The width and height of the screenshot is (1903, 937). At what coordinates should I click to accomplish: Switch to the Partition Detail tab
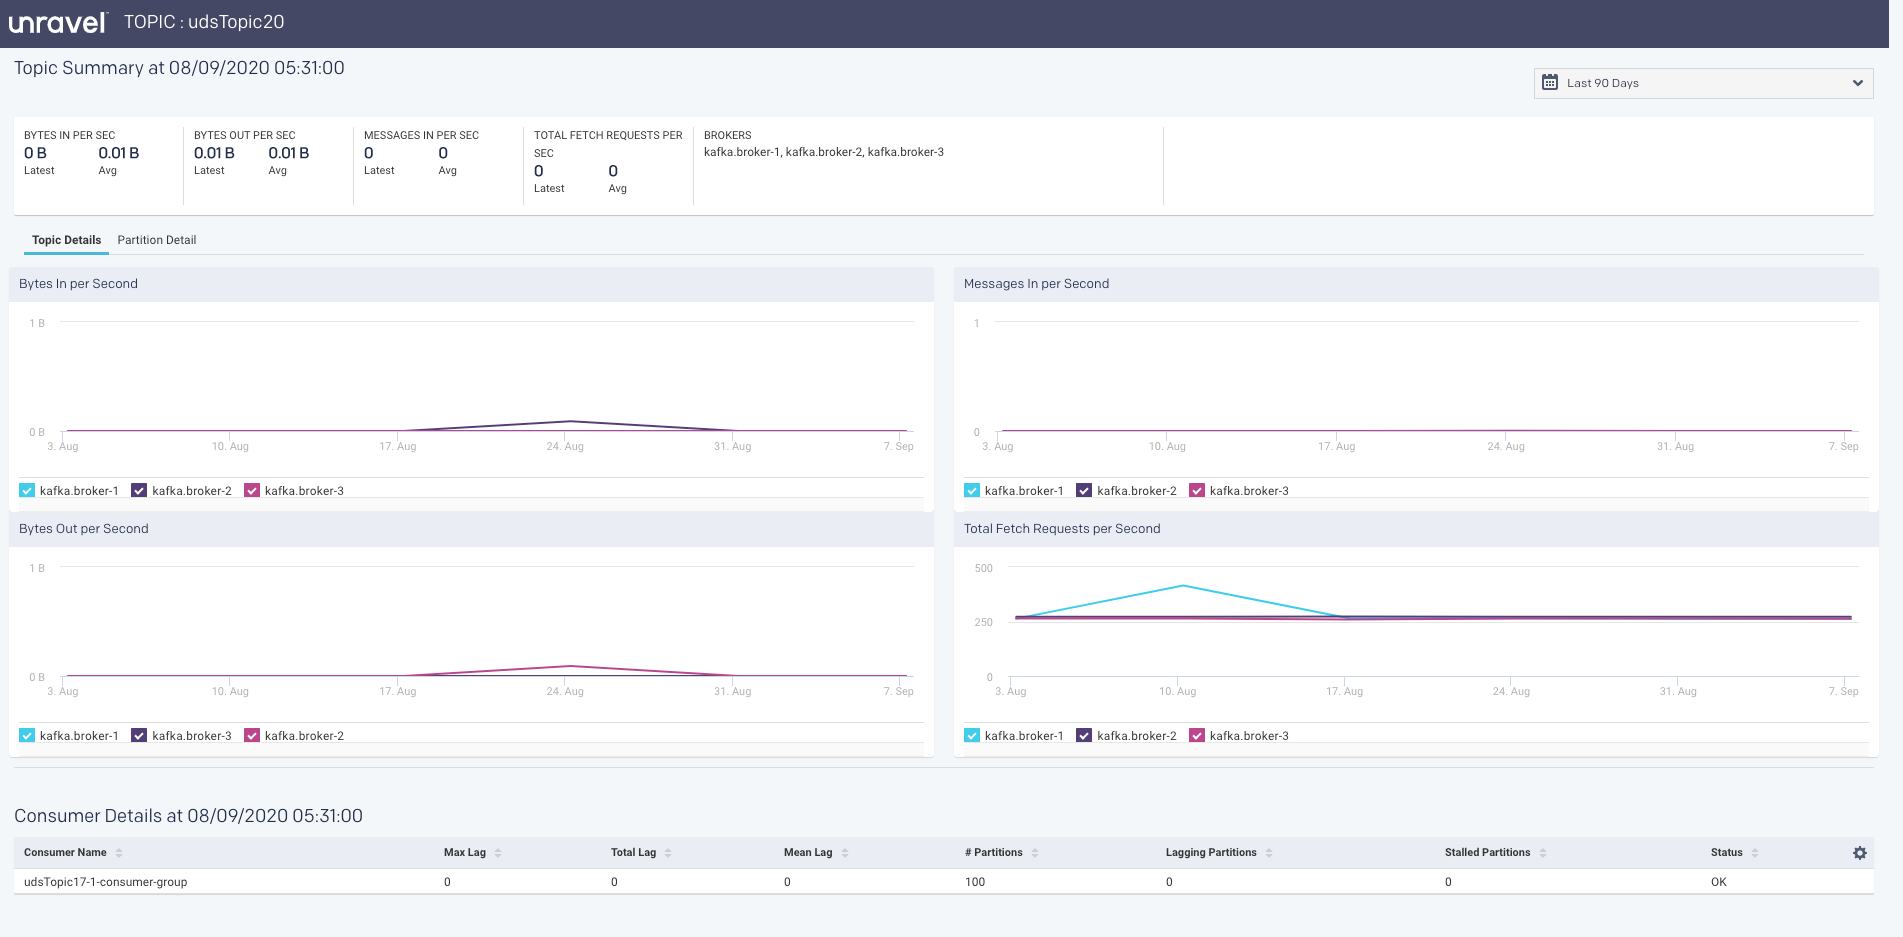coord(157,240)
